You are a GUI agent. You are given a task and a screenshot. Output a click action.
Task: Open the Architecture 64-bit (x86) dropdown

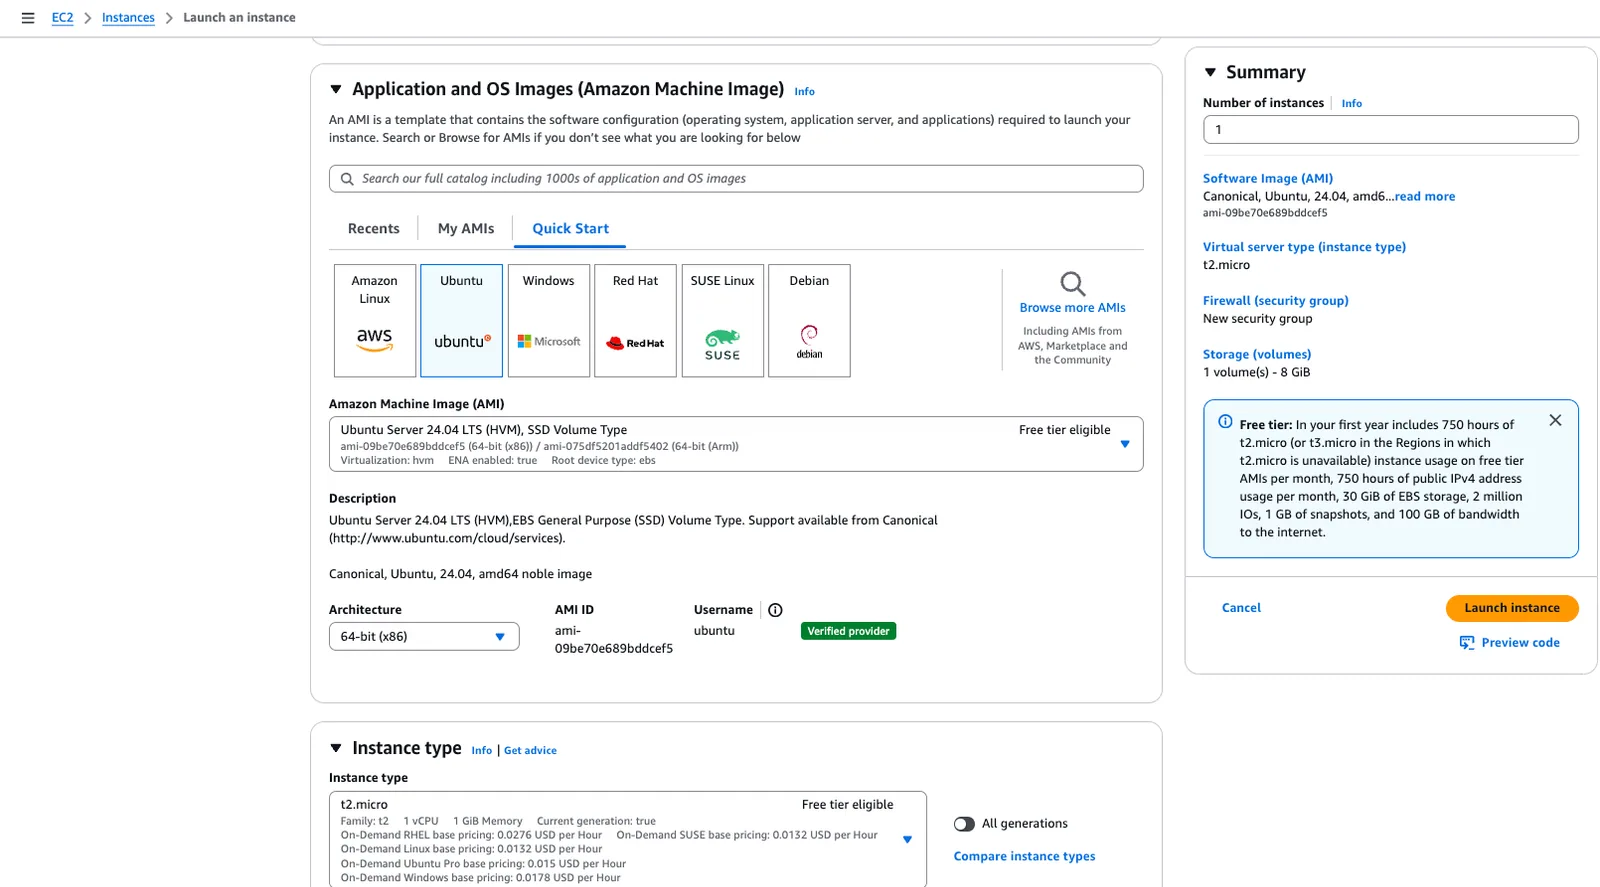click(424, 637)
